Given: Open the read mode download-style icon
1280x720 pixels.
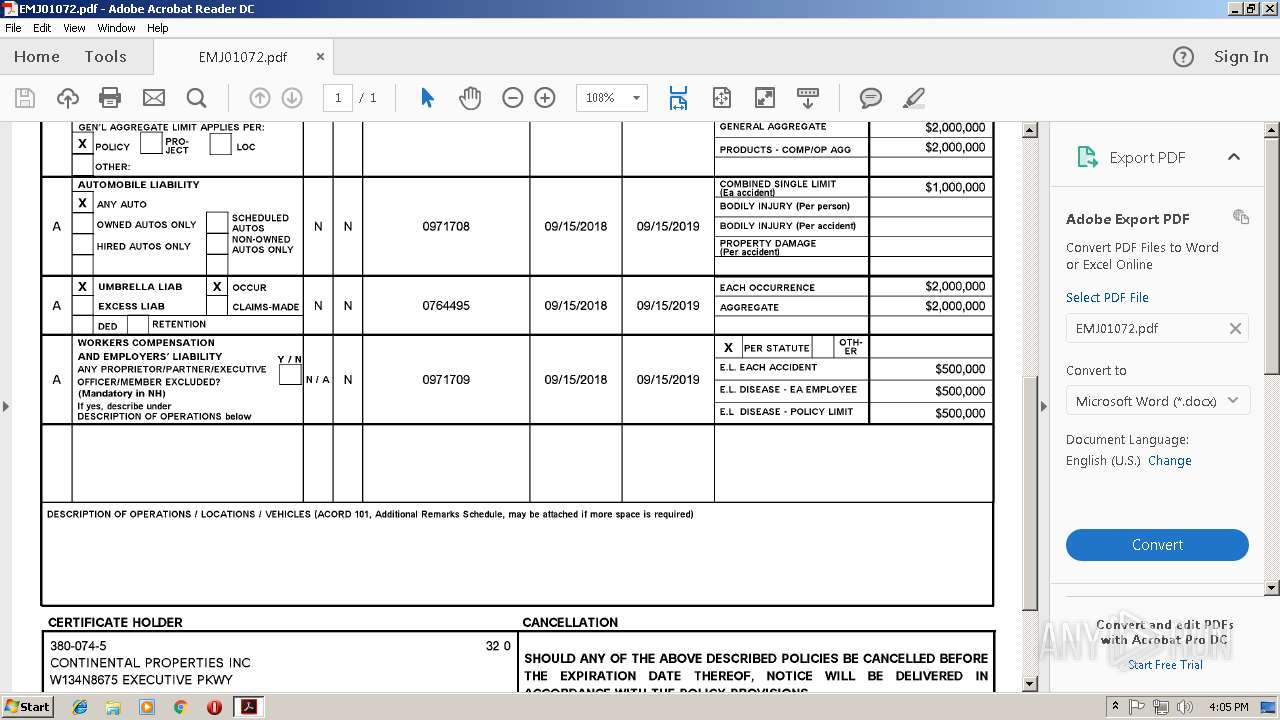Looking at the screenshot, I should coord(808,98).
